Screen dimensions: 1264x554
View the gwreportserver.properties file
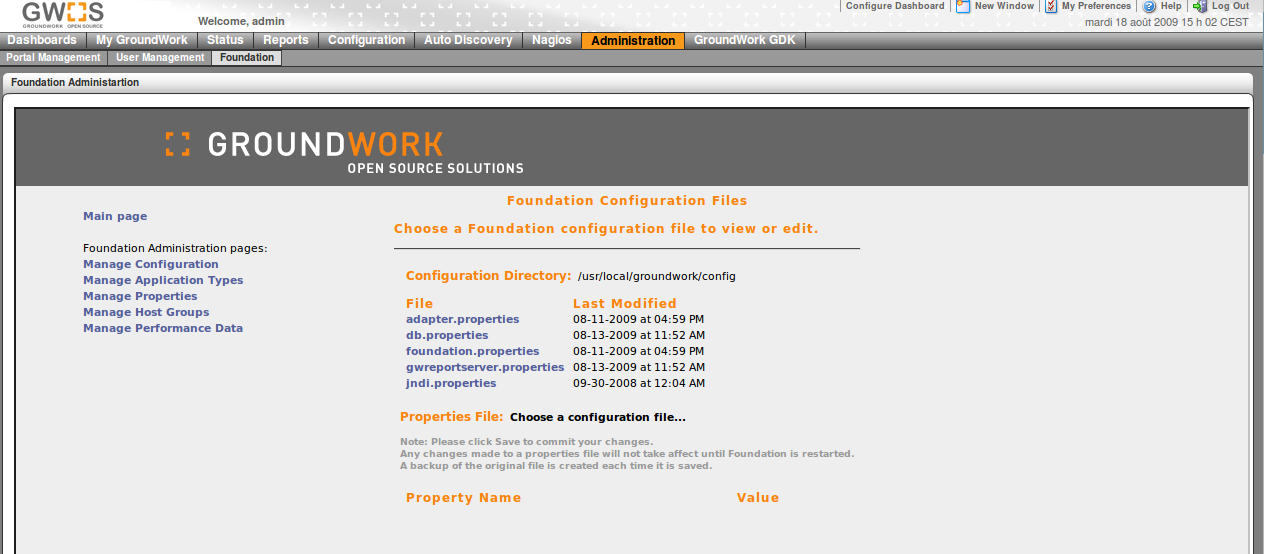[x=484, y=367]
